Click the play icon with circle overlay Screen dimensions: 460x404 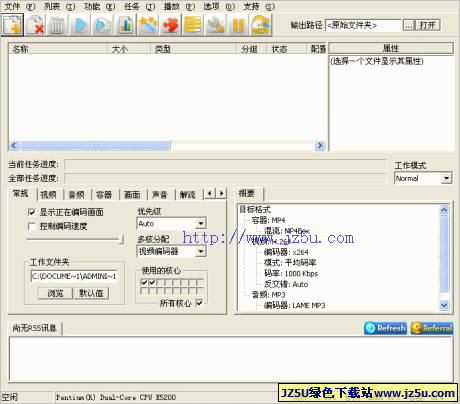pyautogui.click(x=103, y=25)
